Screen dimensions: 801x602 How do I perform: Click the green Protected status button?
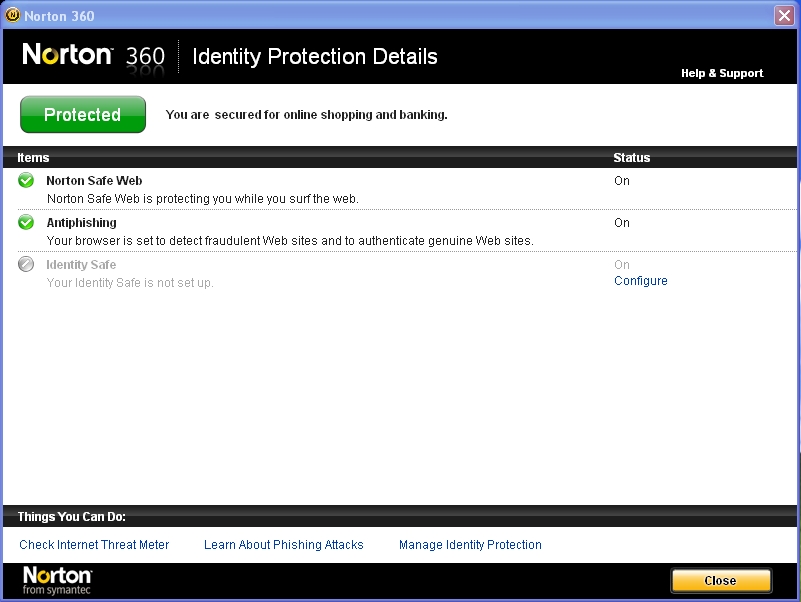coord(83,114)
